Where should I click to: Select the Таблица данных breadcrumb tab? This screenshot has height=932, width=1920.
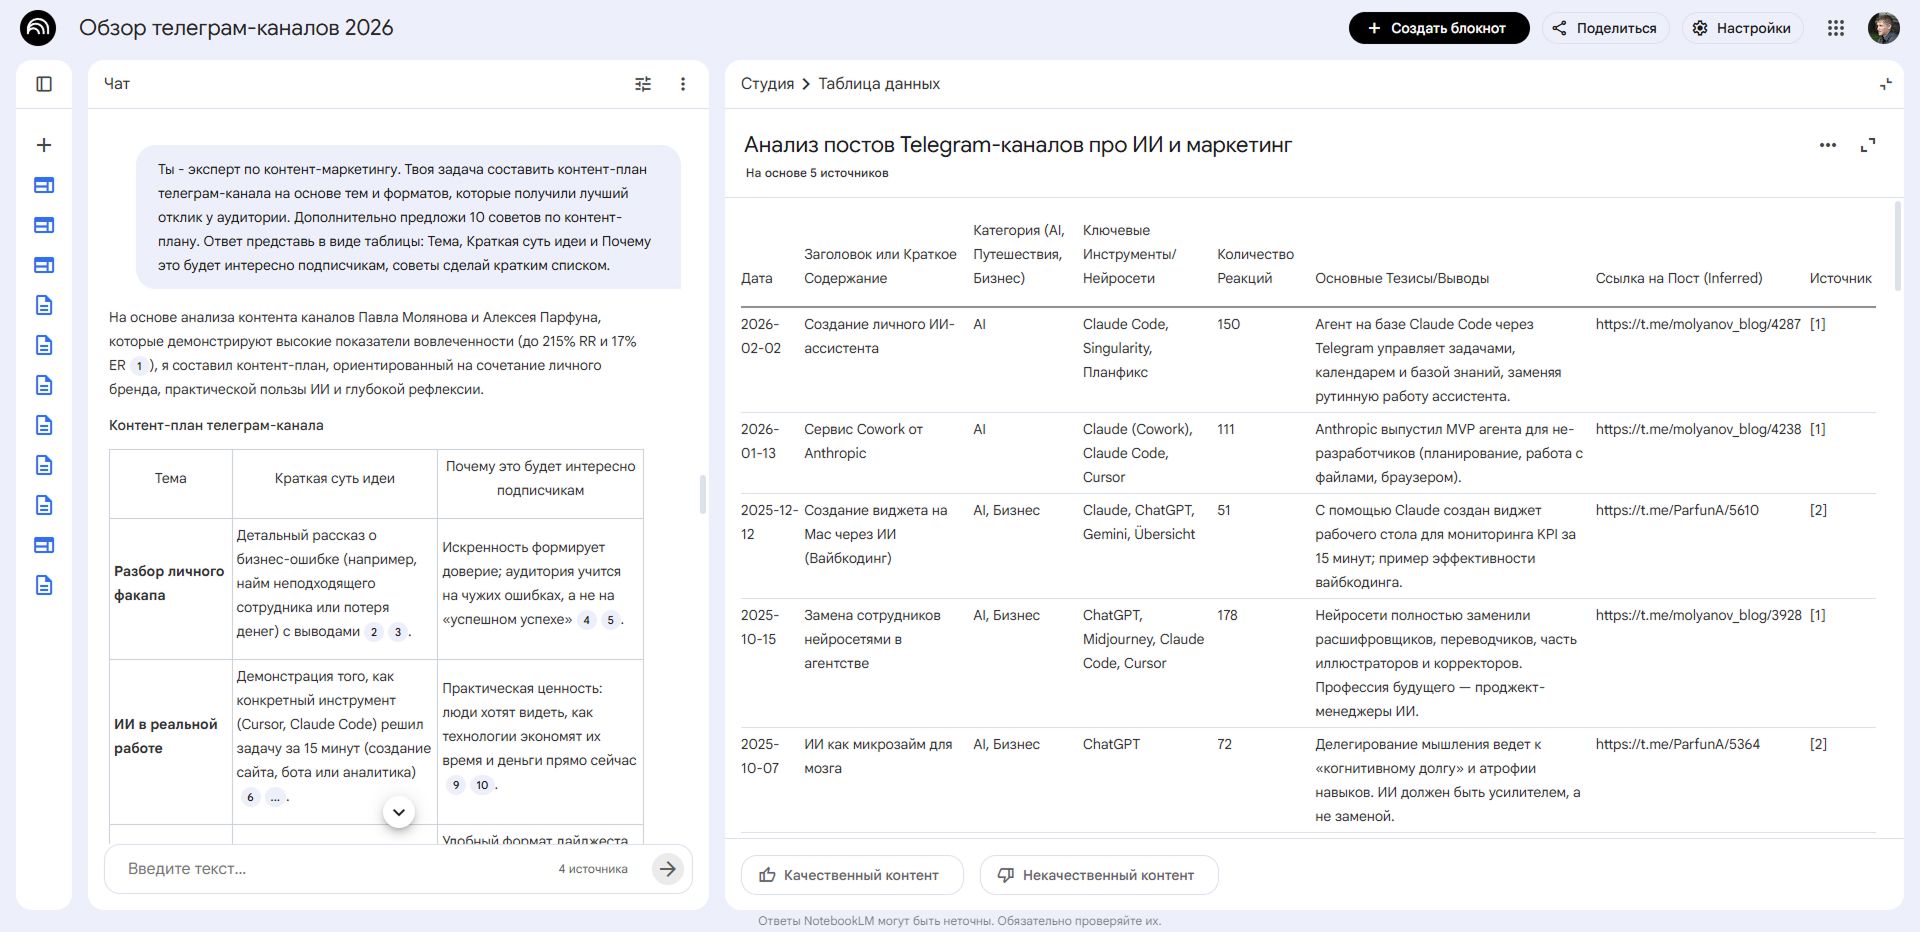tap(879, 84)
